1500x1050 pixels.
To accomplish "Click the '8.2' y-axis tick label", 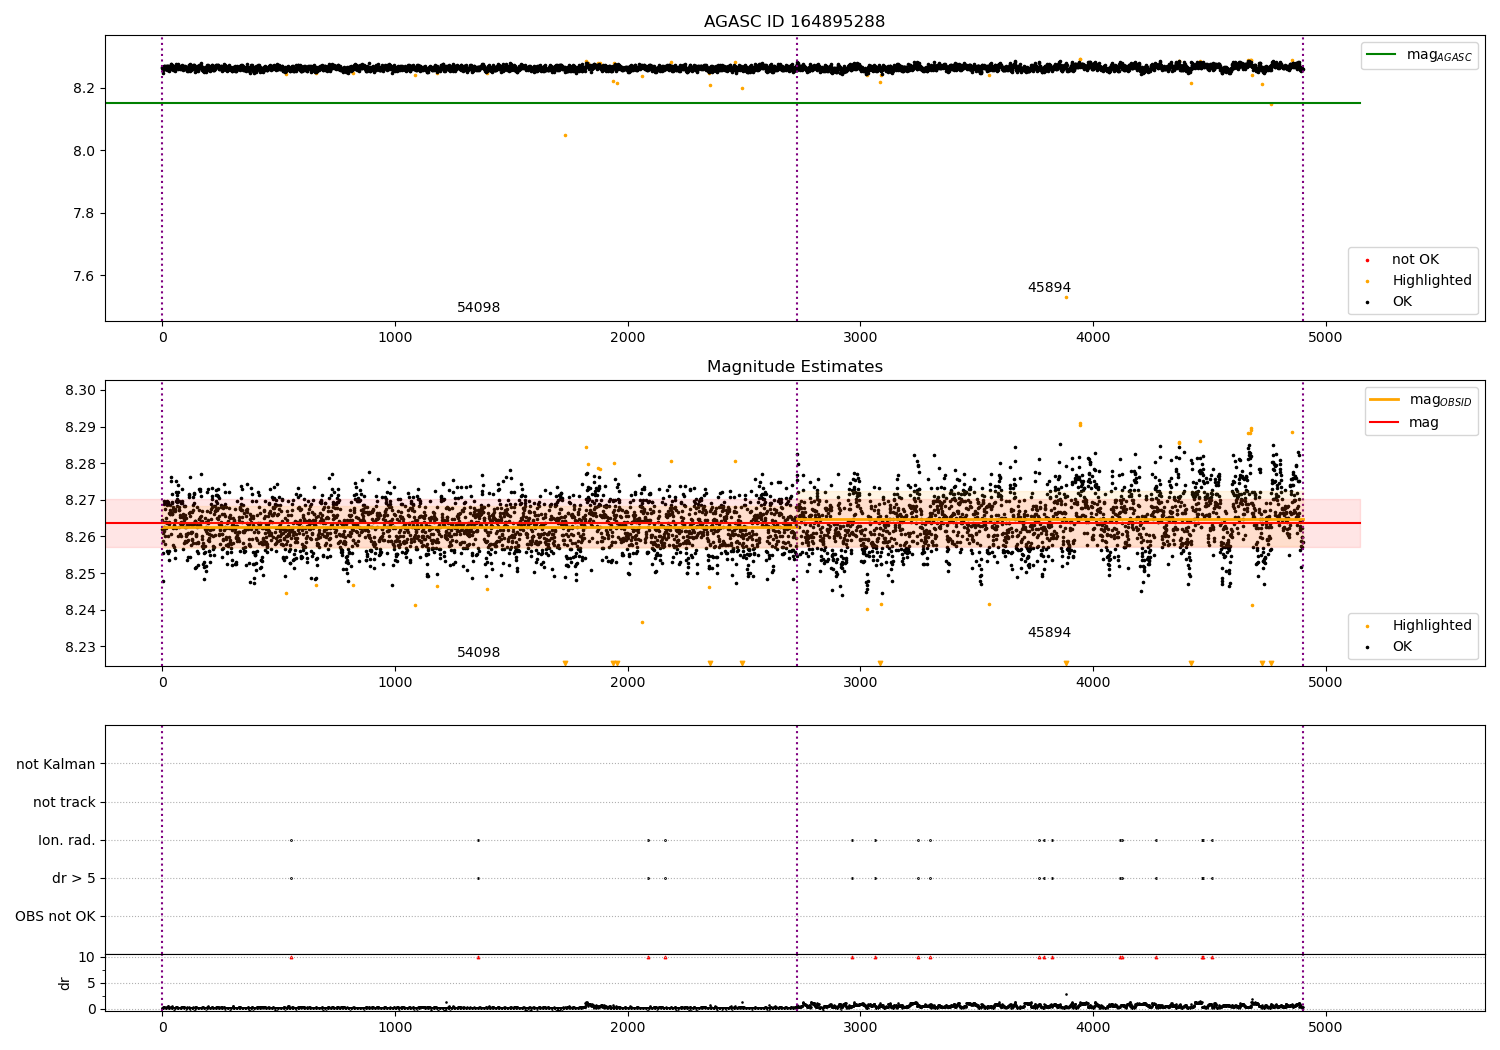I will (84, 89).
